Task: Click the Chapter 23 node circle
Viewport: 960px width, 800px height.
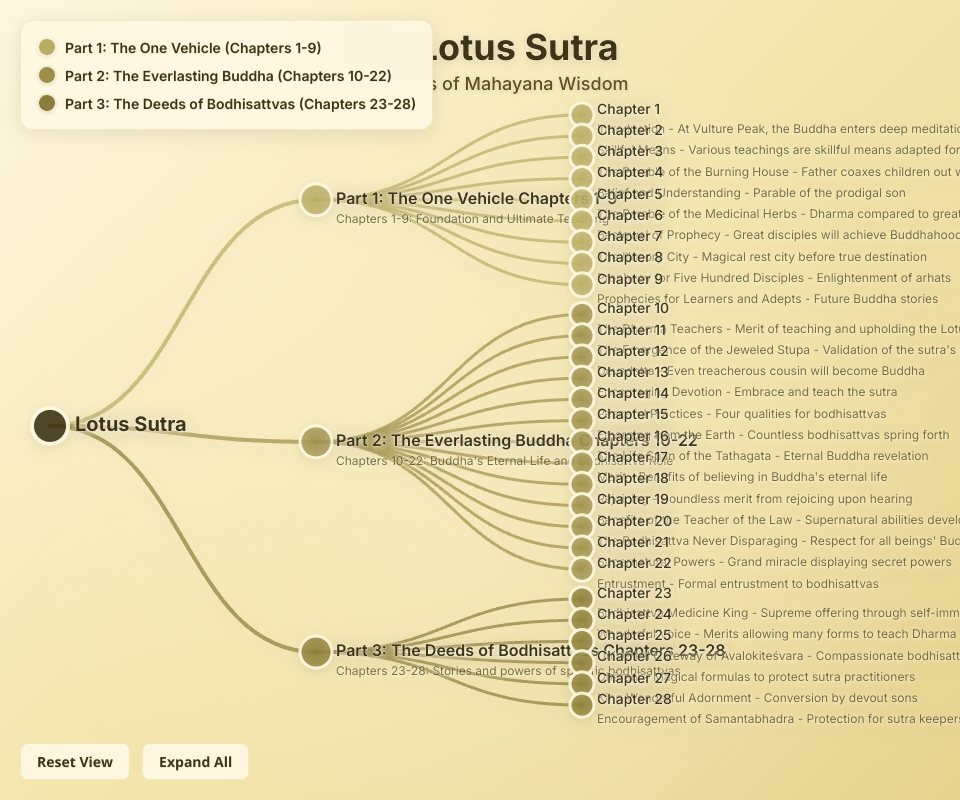Action: pos(582,598)
